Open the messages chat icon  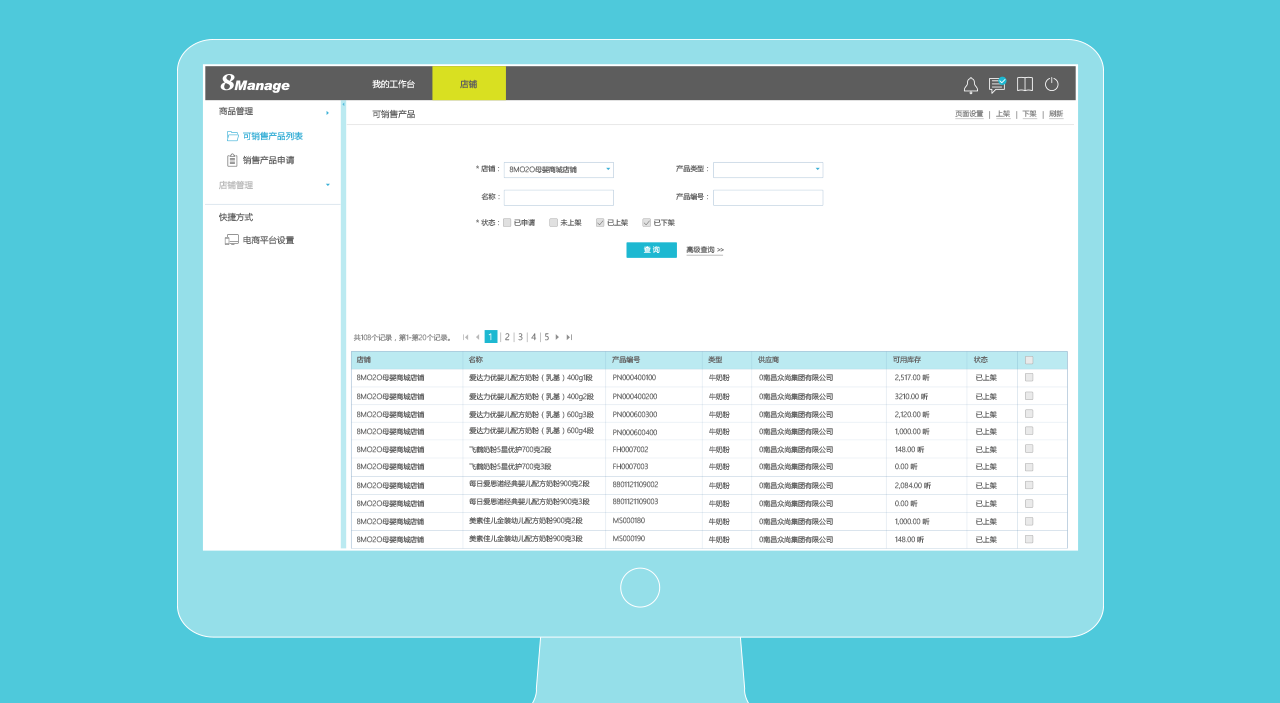coord(997,85)
